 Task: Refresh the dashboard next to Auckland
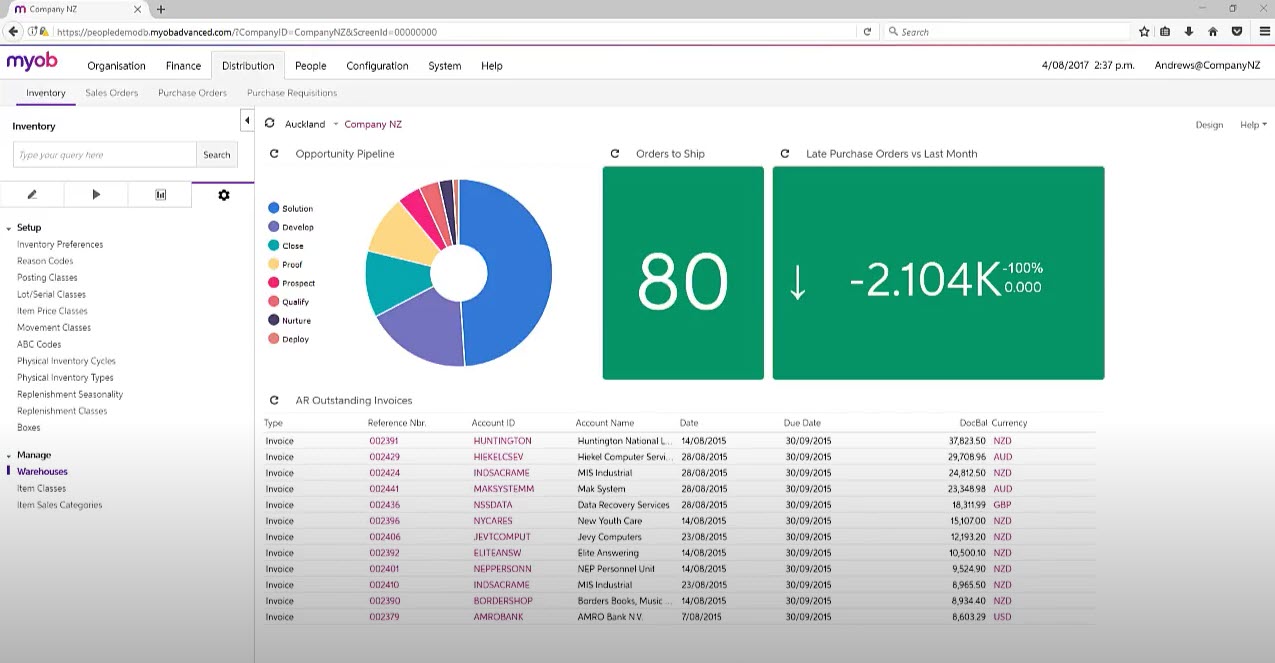pyautogui.click(x=269, y=124)
